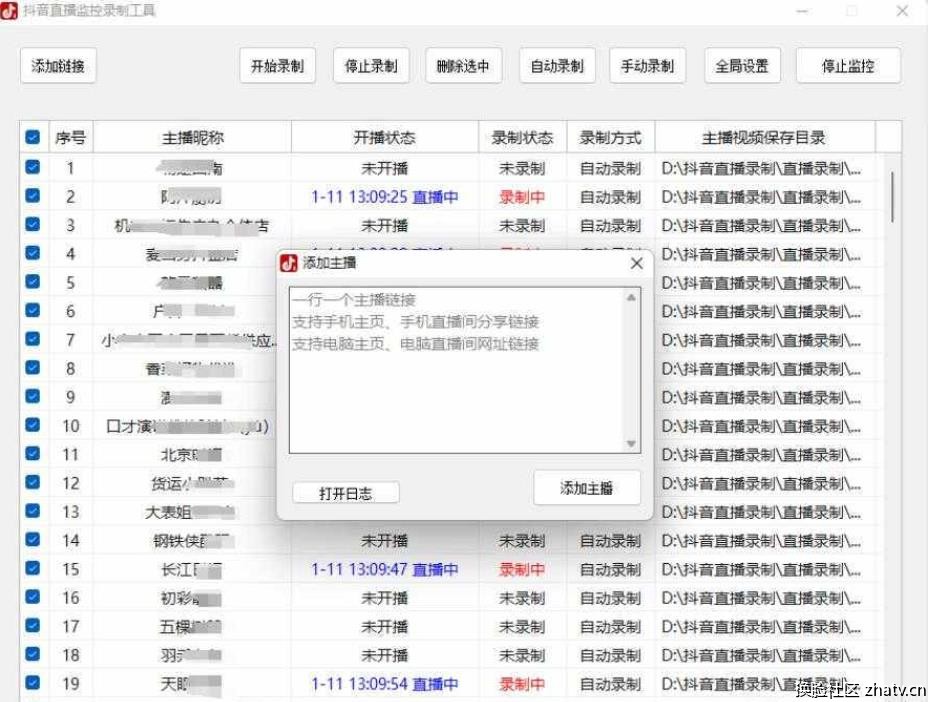929x702 pixels.
Task: Confirm with 添加主播 button in dialog
Action: click(x=587, y=488)
